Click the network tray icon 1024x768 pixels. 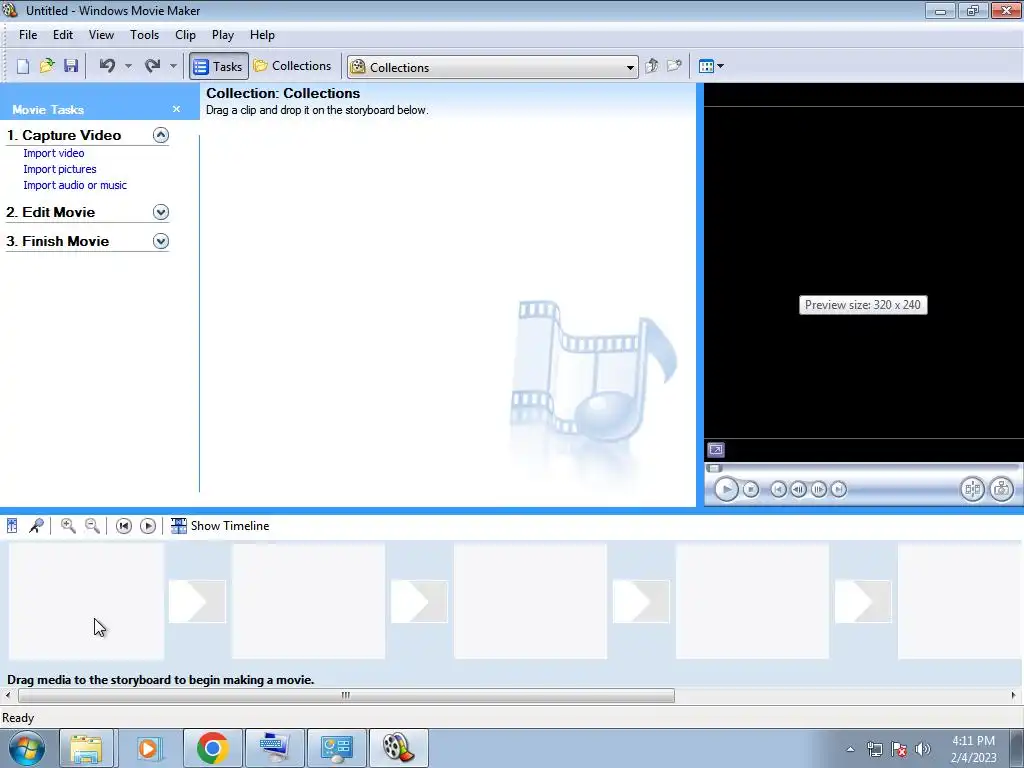(874, 749)
